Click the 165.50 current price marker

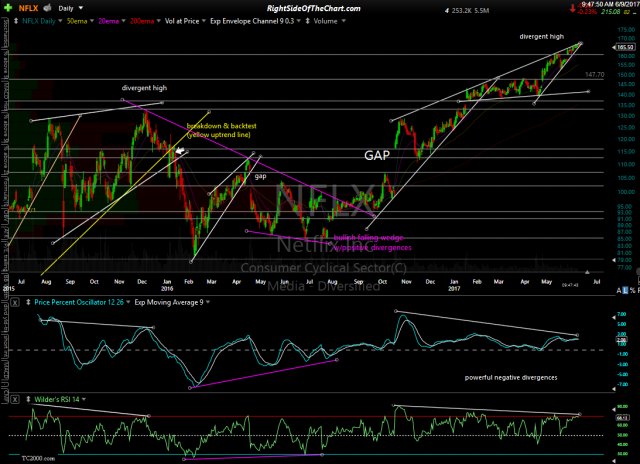pyautogui.click(x=625, y=47)
